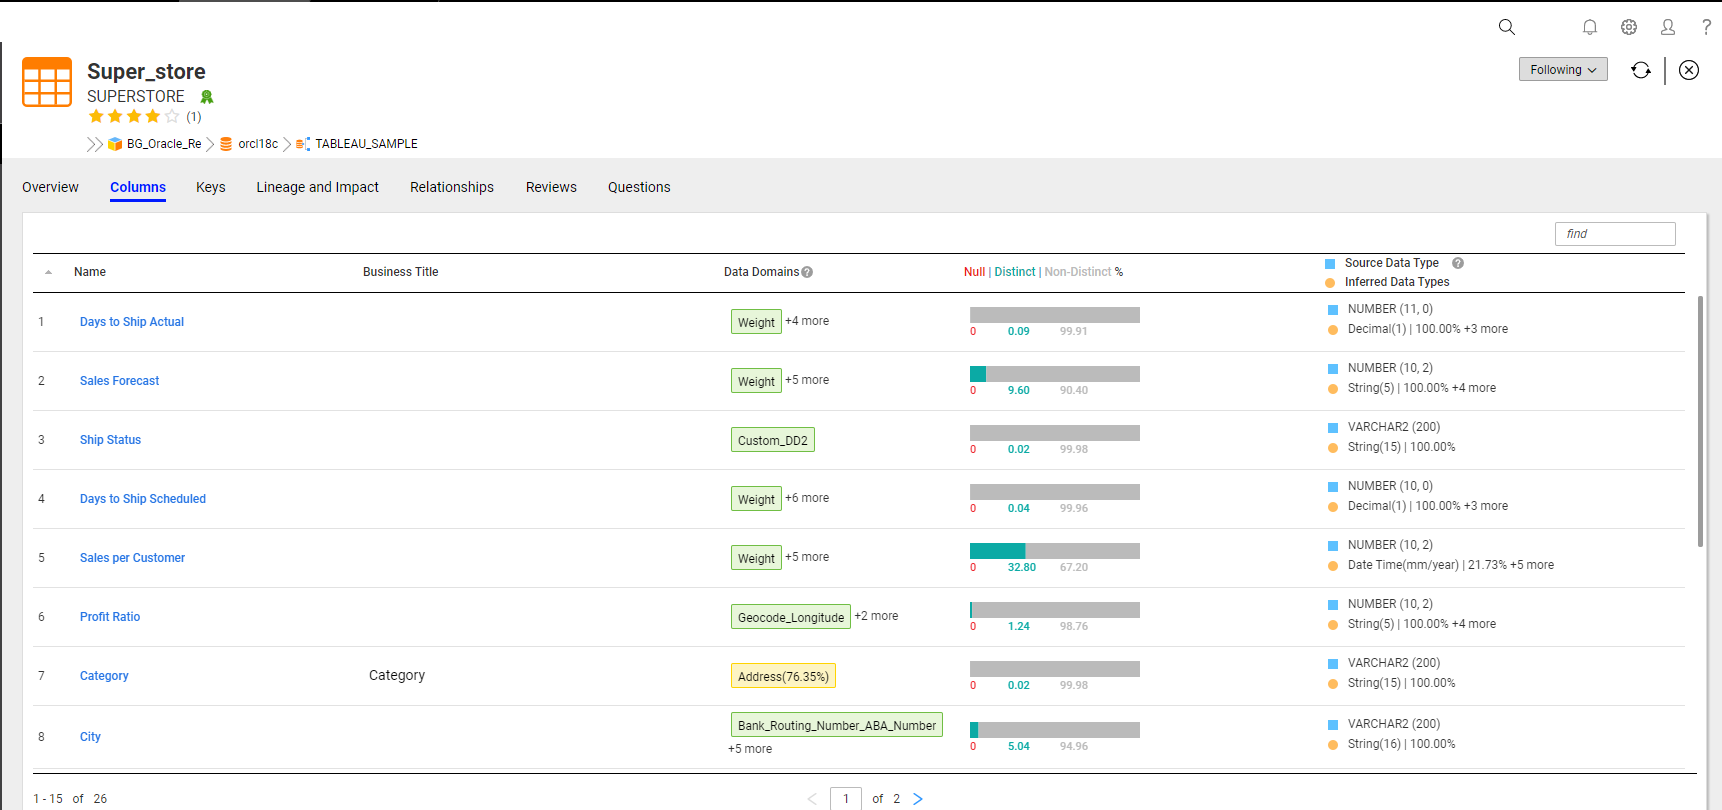
Task: Select the Columns tab
Action: click(x=138, y=187)
